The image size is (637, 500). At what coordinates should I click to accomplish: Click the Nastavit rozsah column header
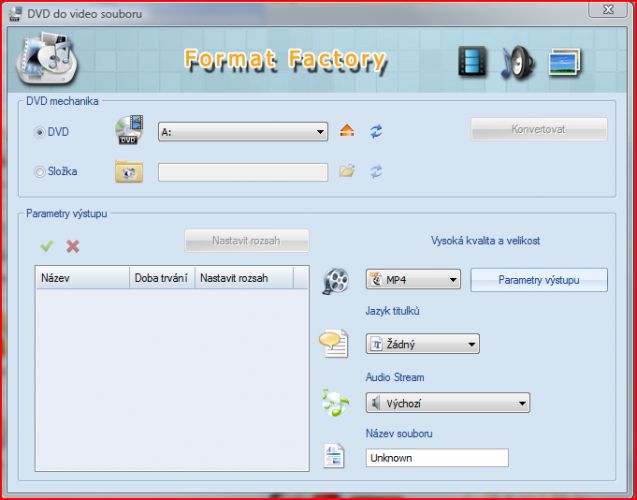244,278
